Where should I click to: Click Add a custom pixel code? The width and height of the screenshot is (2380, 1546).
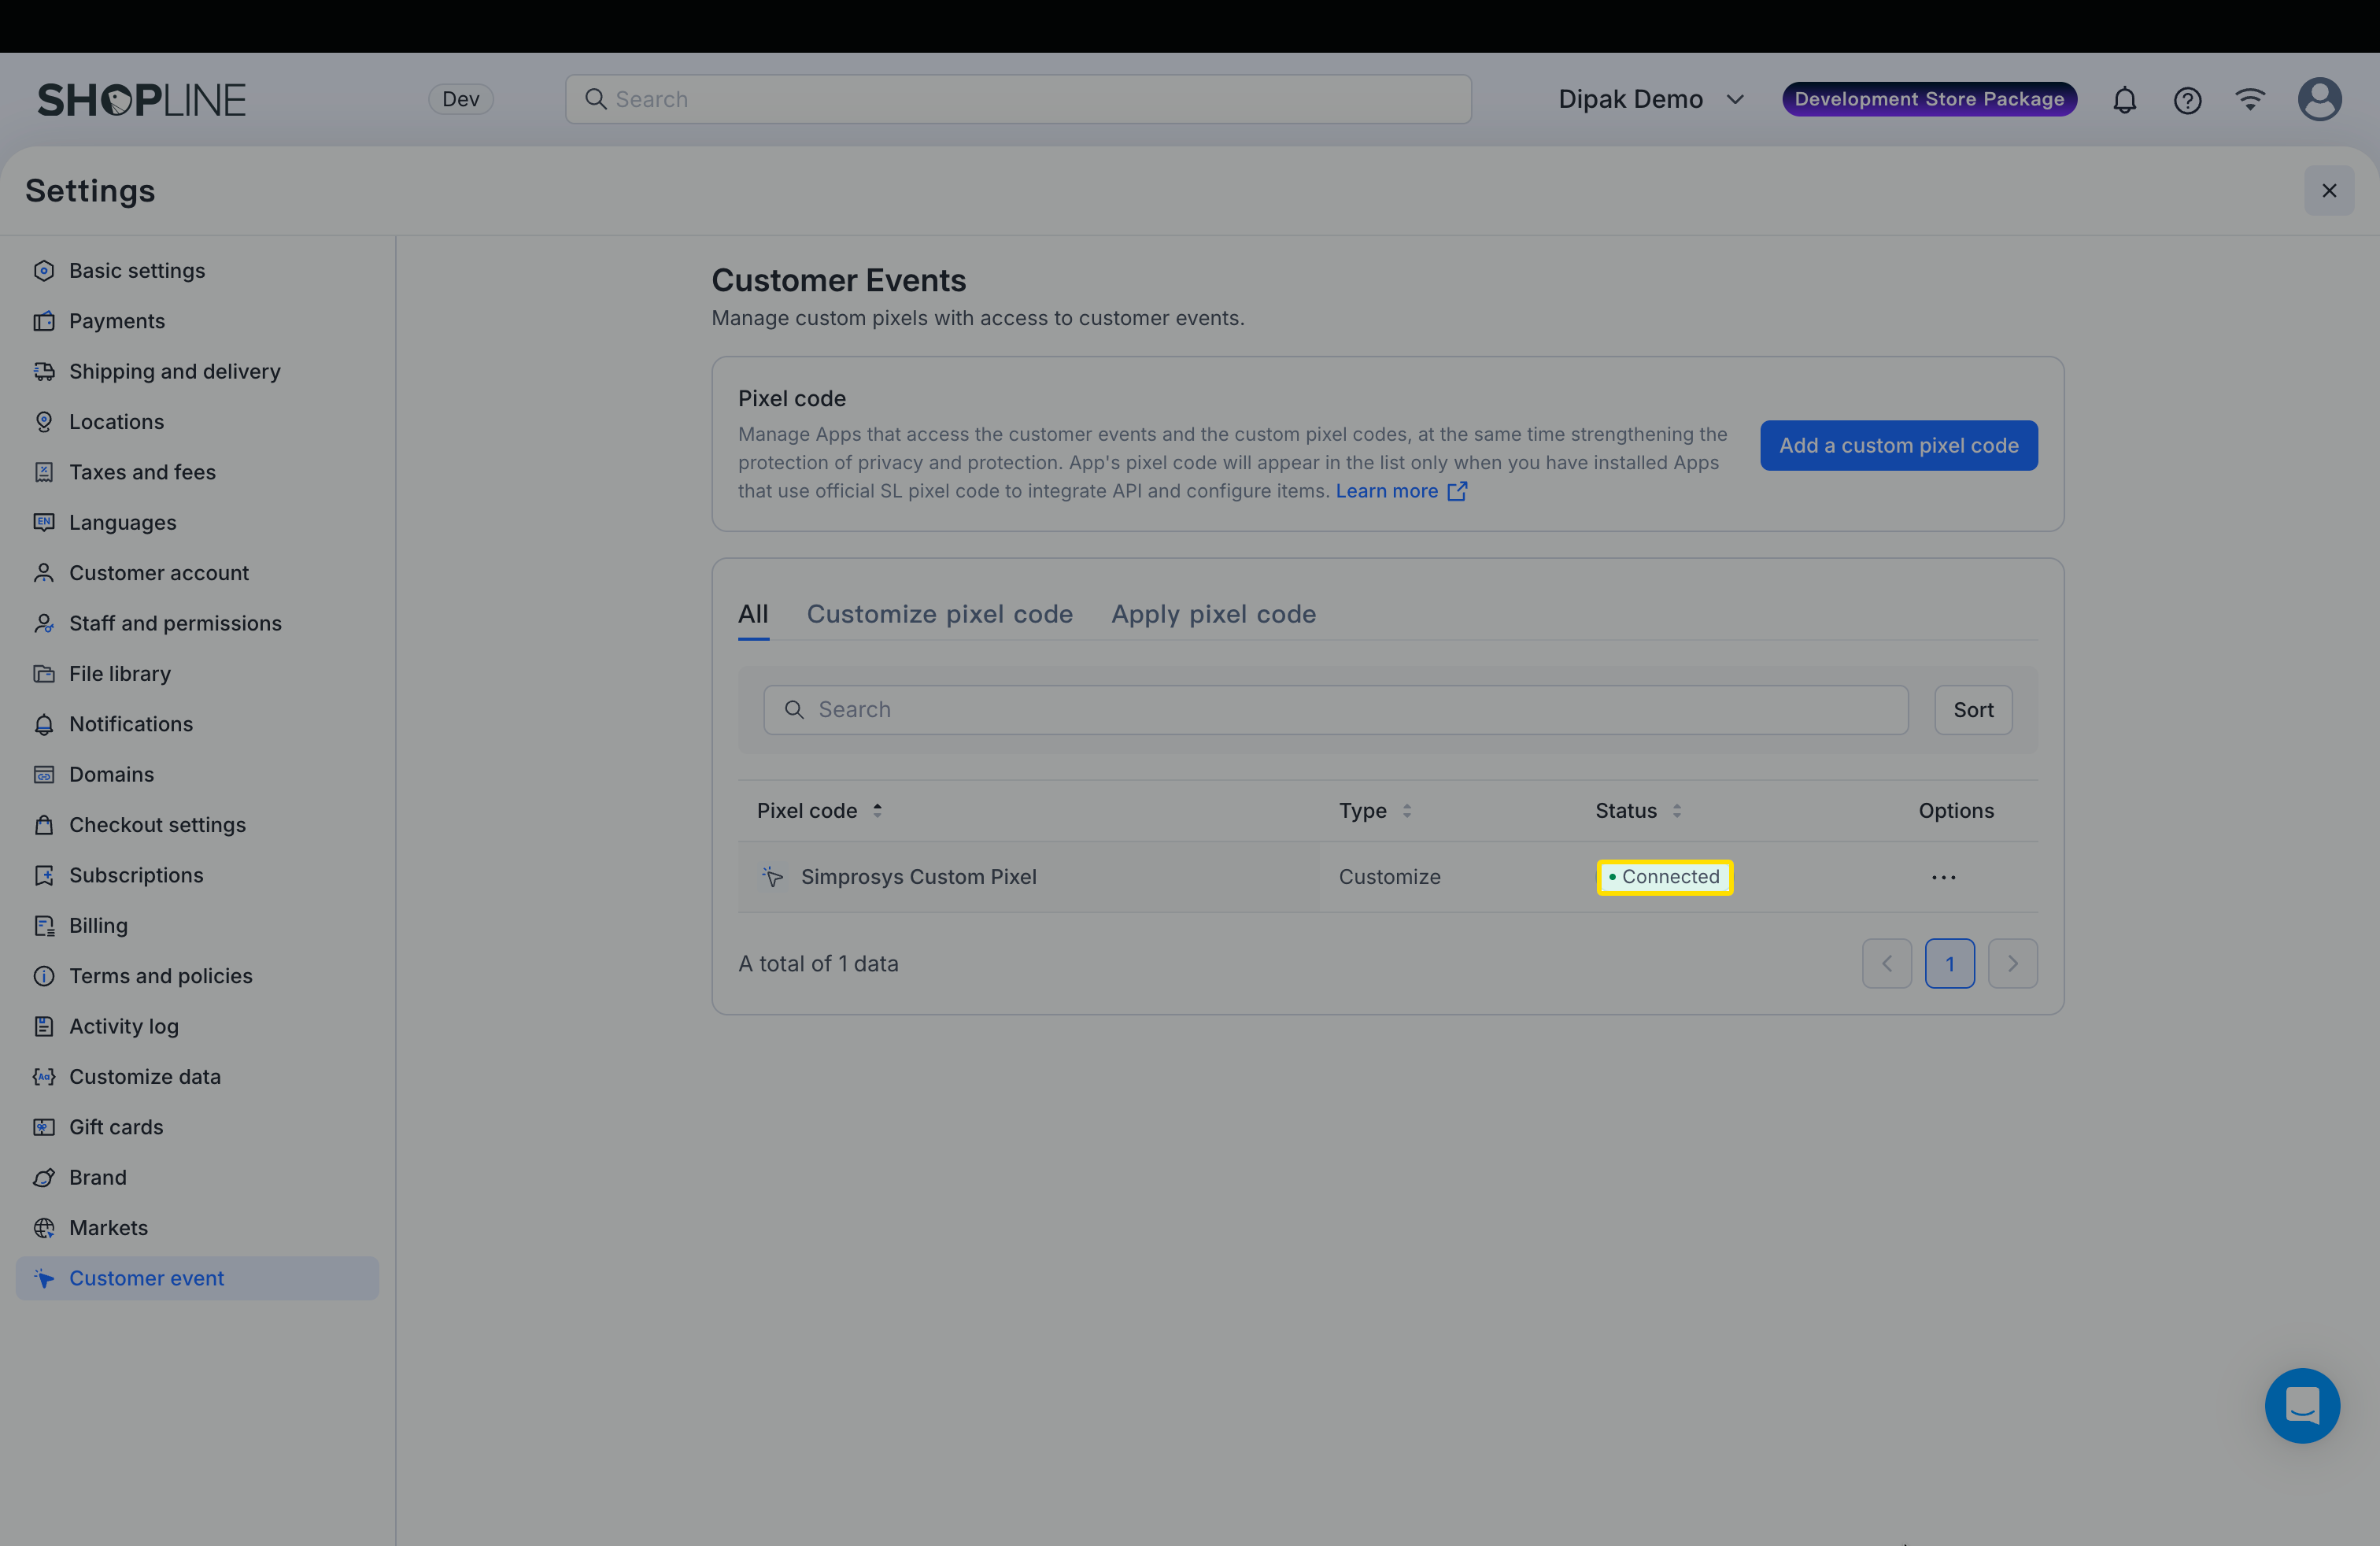pos(1898,445)
